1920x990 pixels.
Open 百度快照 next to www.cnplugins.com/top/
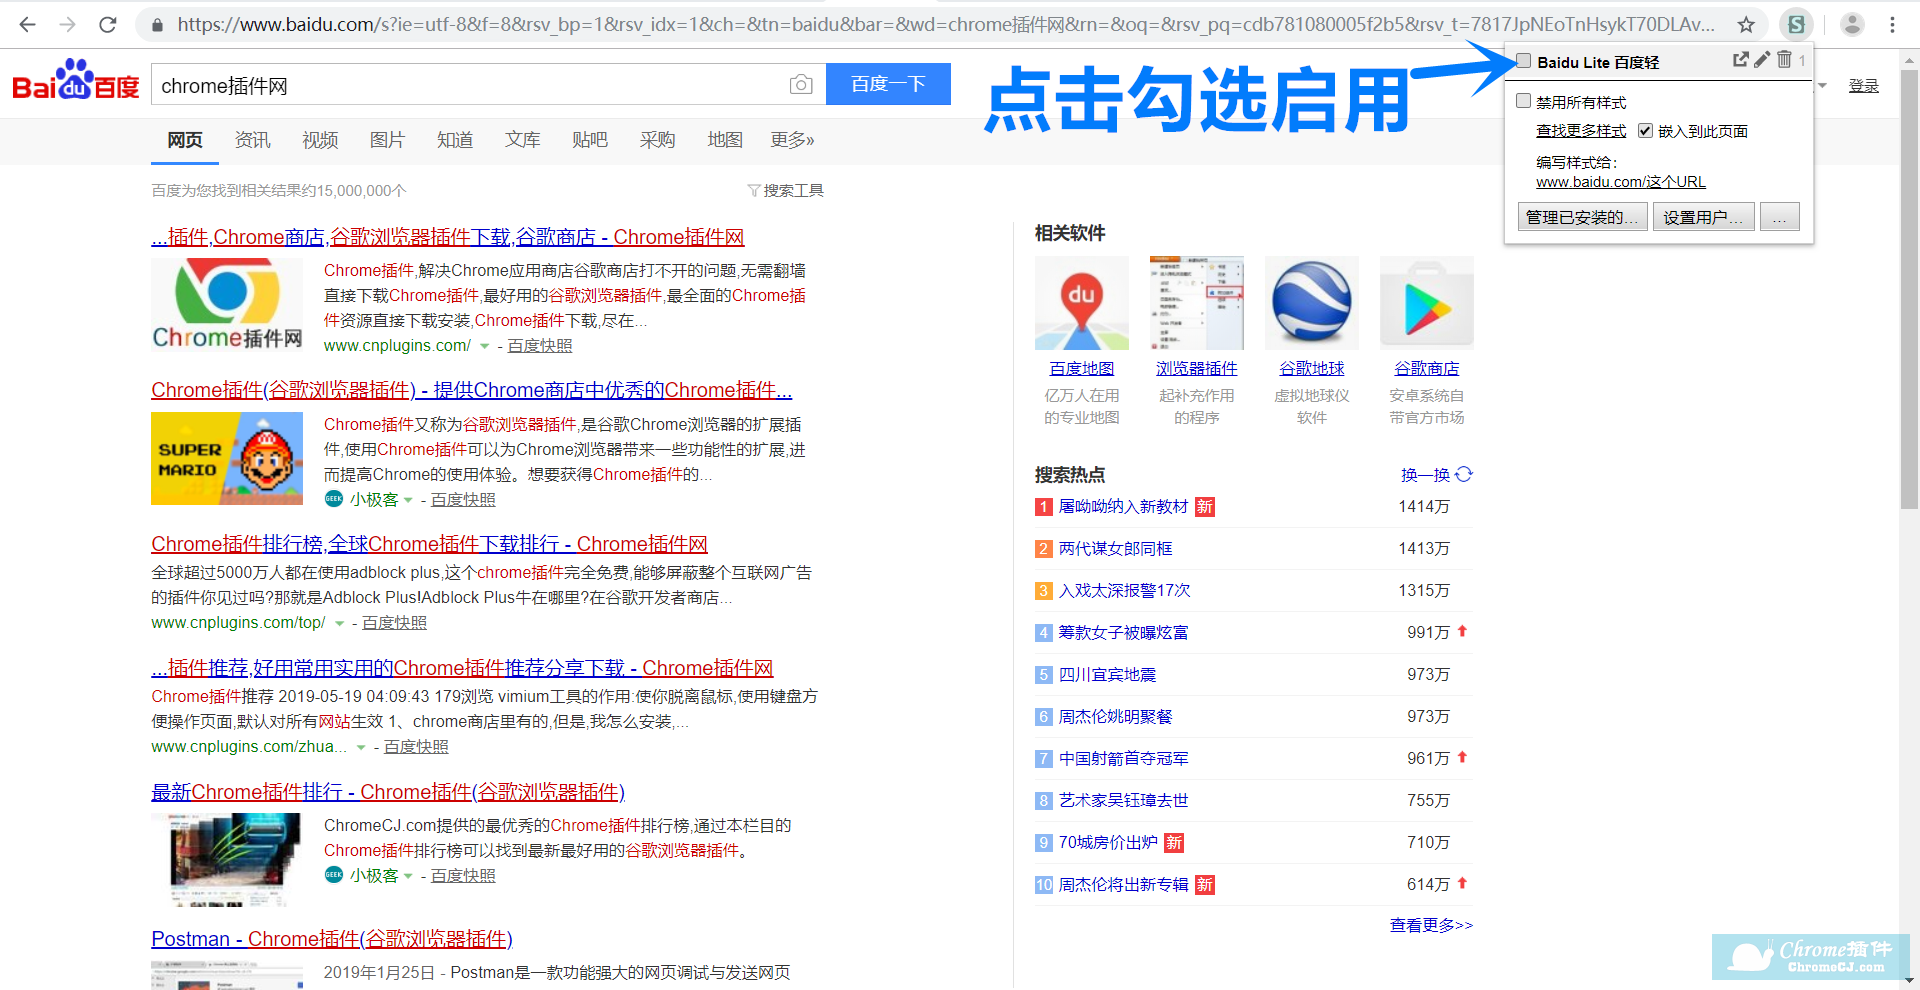[x=394, y=623]
